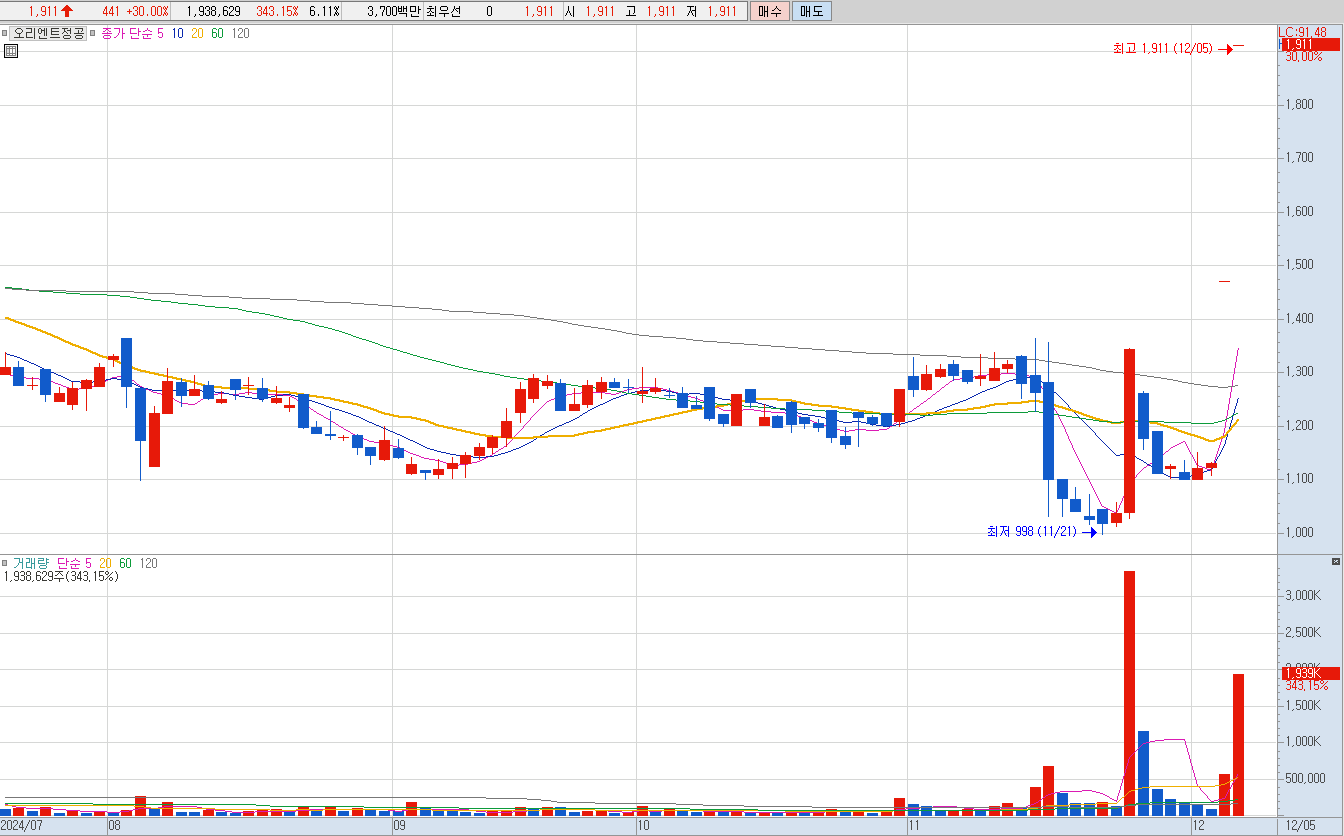Screen dimensions: 1344x836
Task: Click the current price 1,911 in header
Action: point(42,11)
